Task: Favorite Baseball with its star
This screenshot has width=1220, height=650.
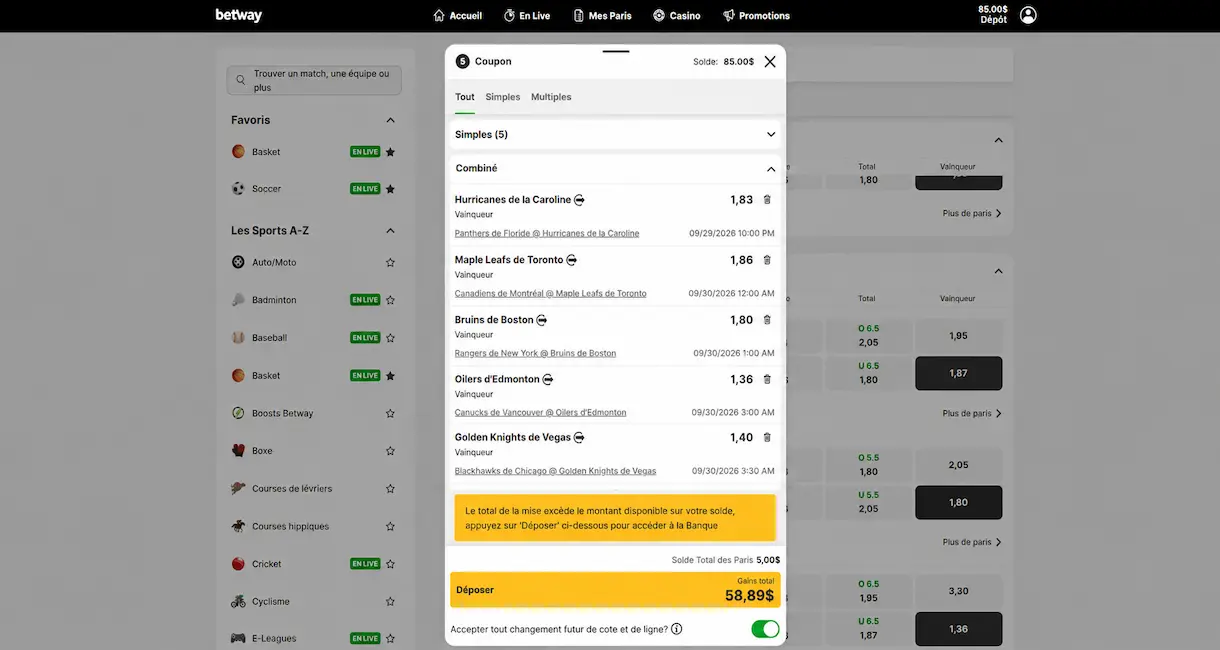Action: tap(390, 338)
